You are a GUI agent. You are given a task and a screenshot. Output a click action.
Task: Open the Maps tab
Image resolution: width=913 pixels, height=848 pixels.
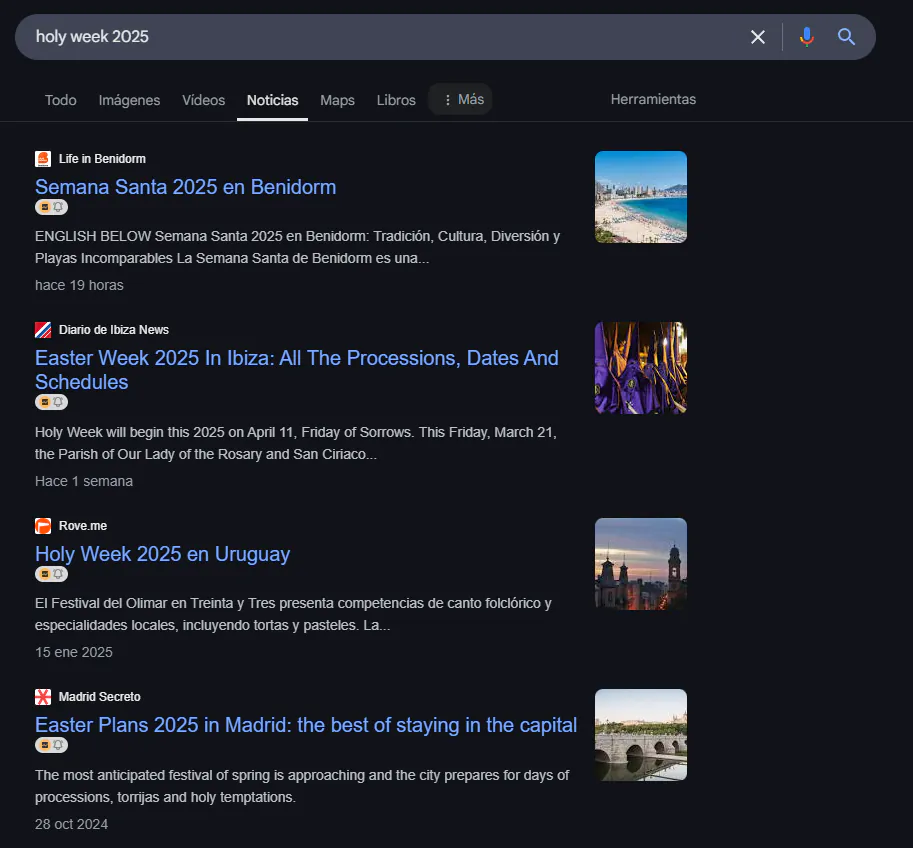pyautogui.click(x=337, y=100)
